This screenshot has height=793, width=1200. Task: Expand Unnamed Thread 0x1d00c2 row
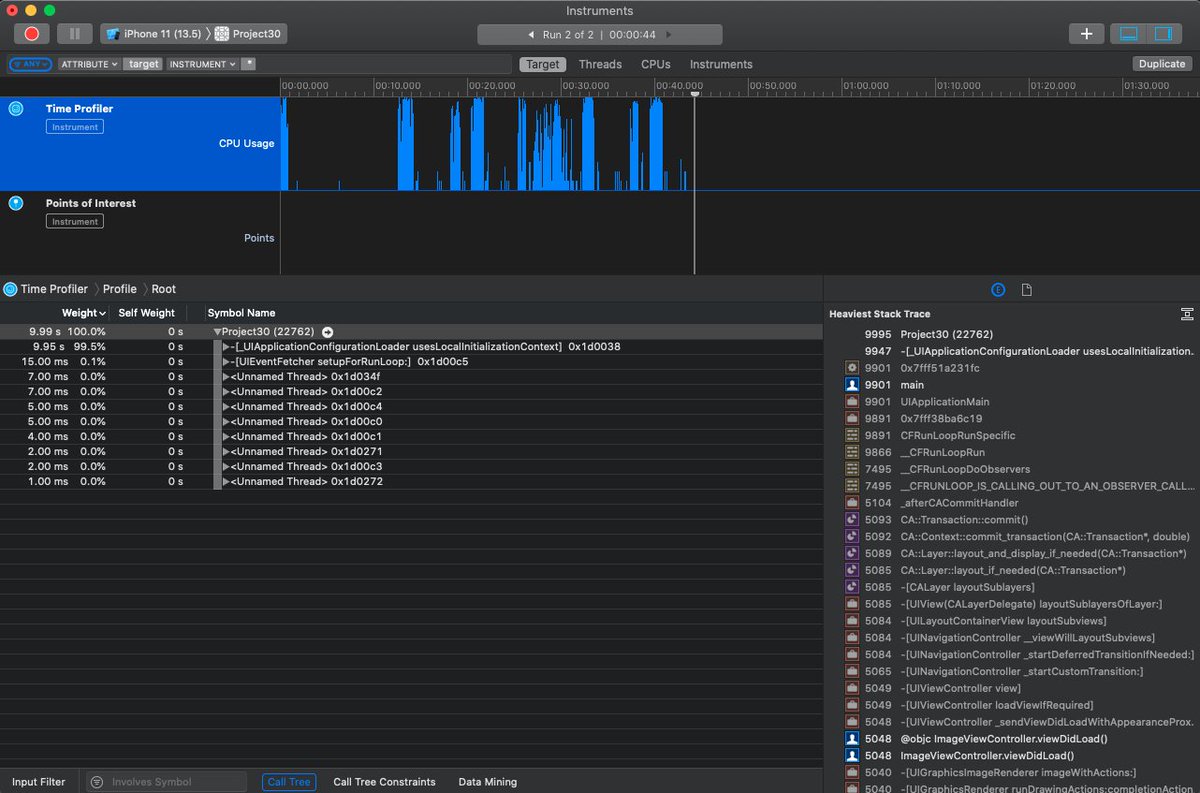[227, 392]
